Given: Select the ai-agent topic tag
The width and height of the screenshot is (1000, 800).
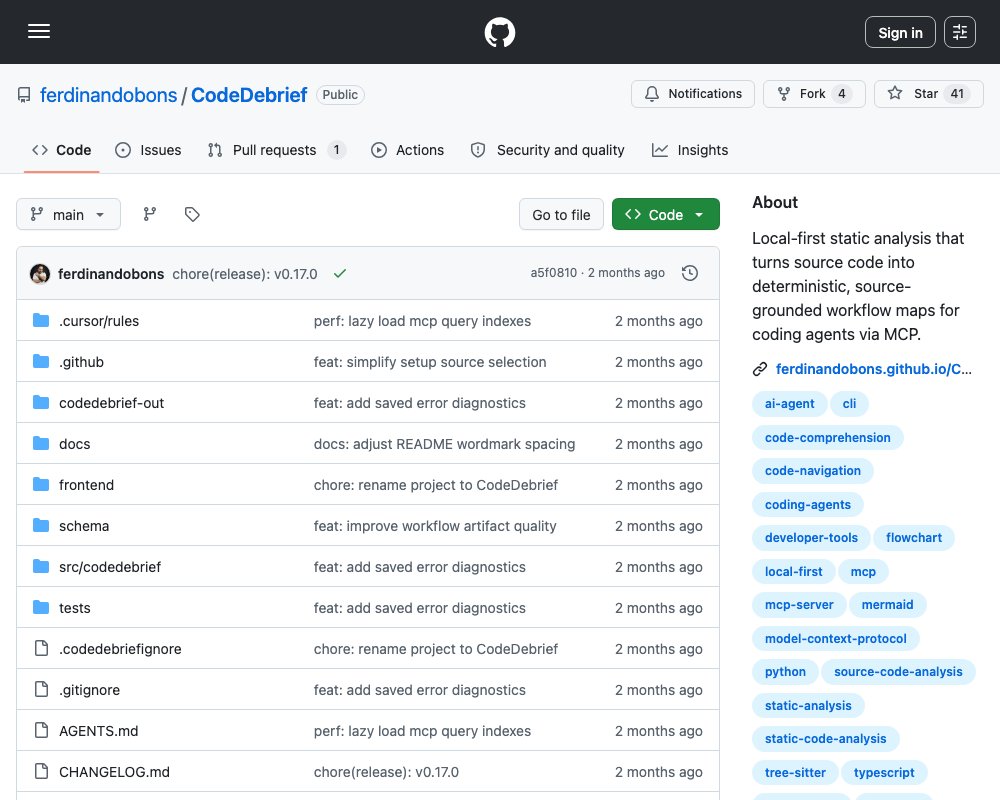Looking at the screenshot, I should [x=790, y=404].
